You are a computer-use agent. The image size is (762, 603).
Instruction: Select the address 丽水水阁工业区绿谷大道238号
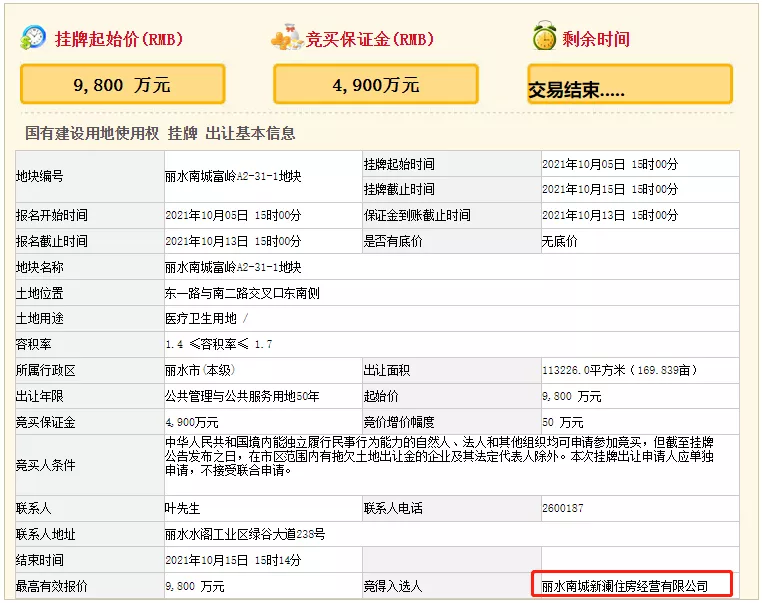point(245,534)
